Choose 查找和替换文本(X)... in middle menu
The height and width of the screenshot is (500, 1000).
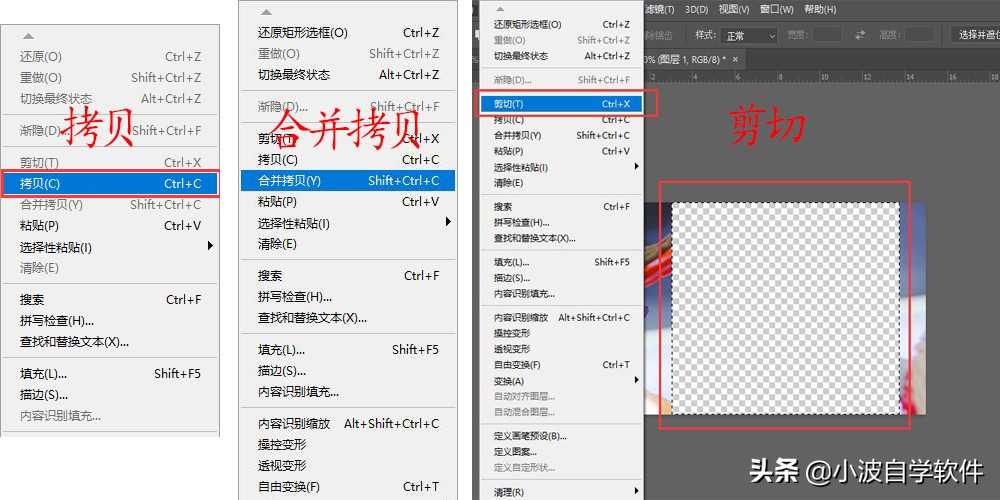(x=348, y=318)
